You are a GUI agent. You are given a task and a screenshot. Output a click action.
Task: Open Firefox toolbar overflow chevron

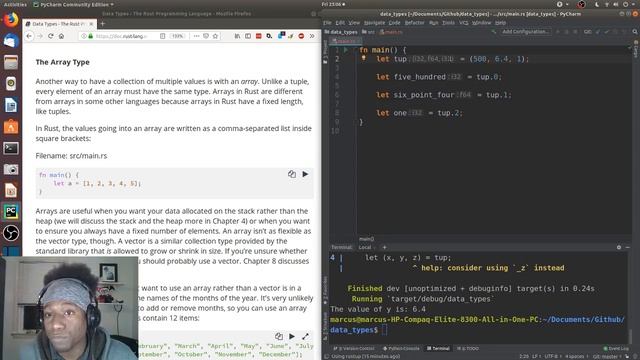click(x=312, y=36)
